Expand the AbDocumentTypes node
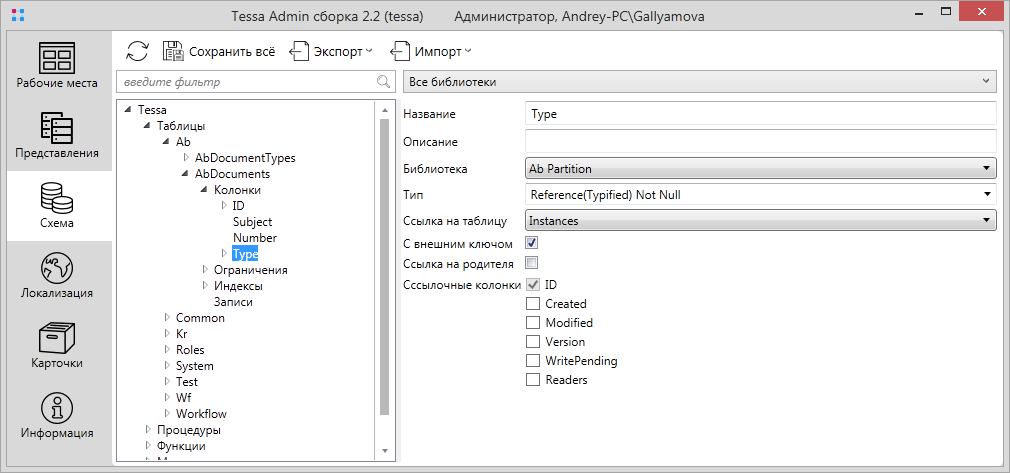 tap(187, 157)
